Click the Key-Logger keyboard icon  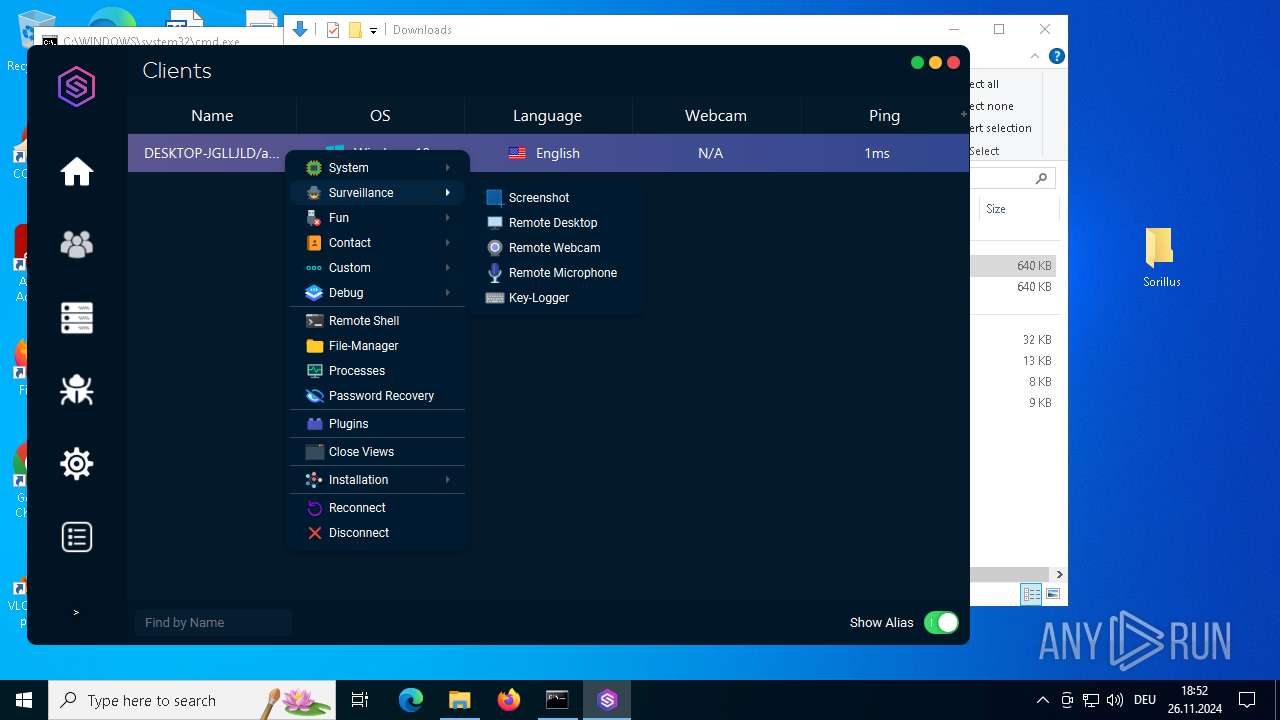pyautogui.click(x=494, y=298)
